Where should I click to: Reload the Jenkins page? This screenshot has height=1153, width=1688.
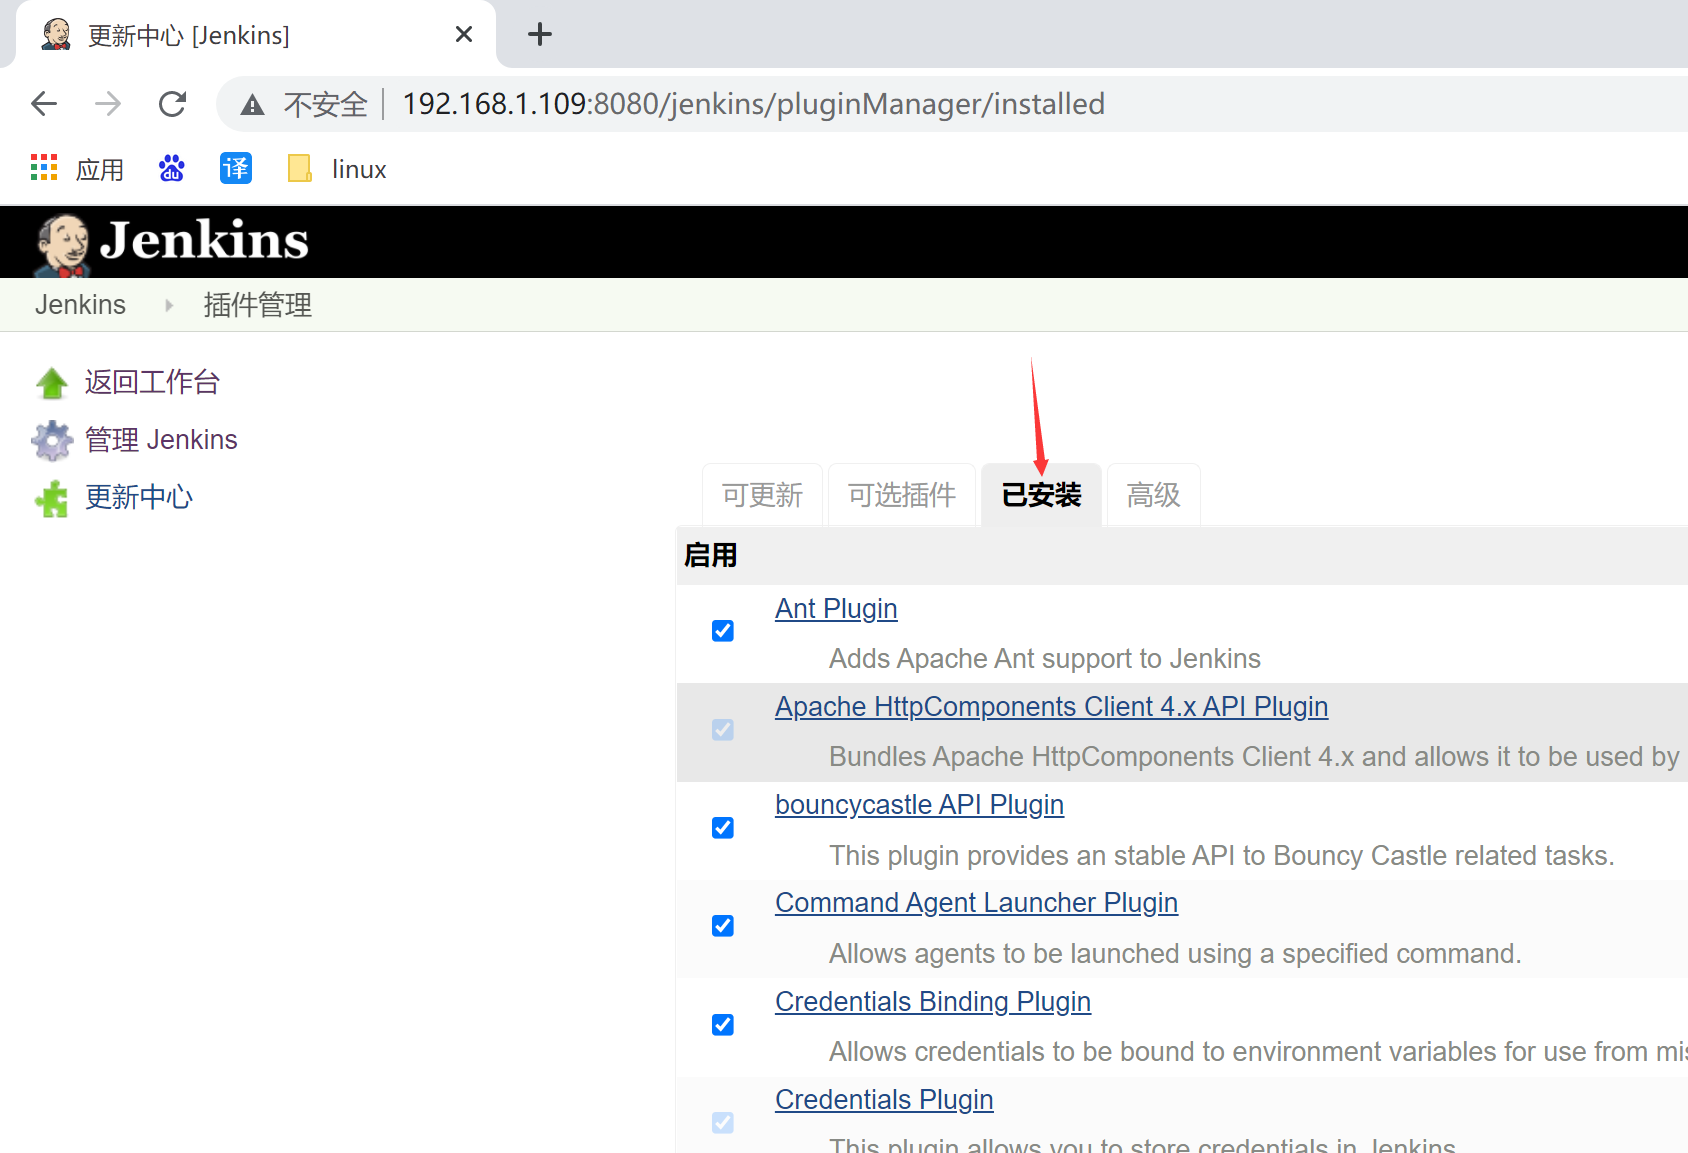pos(172,103)
